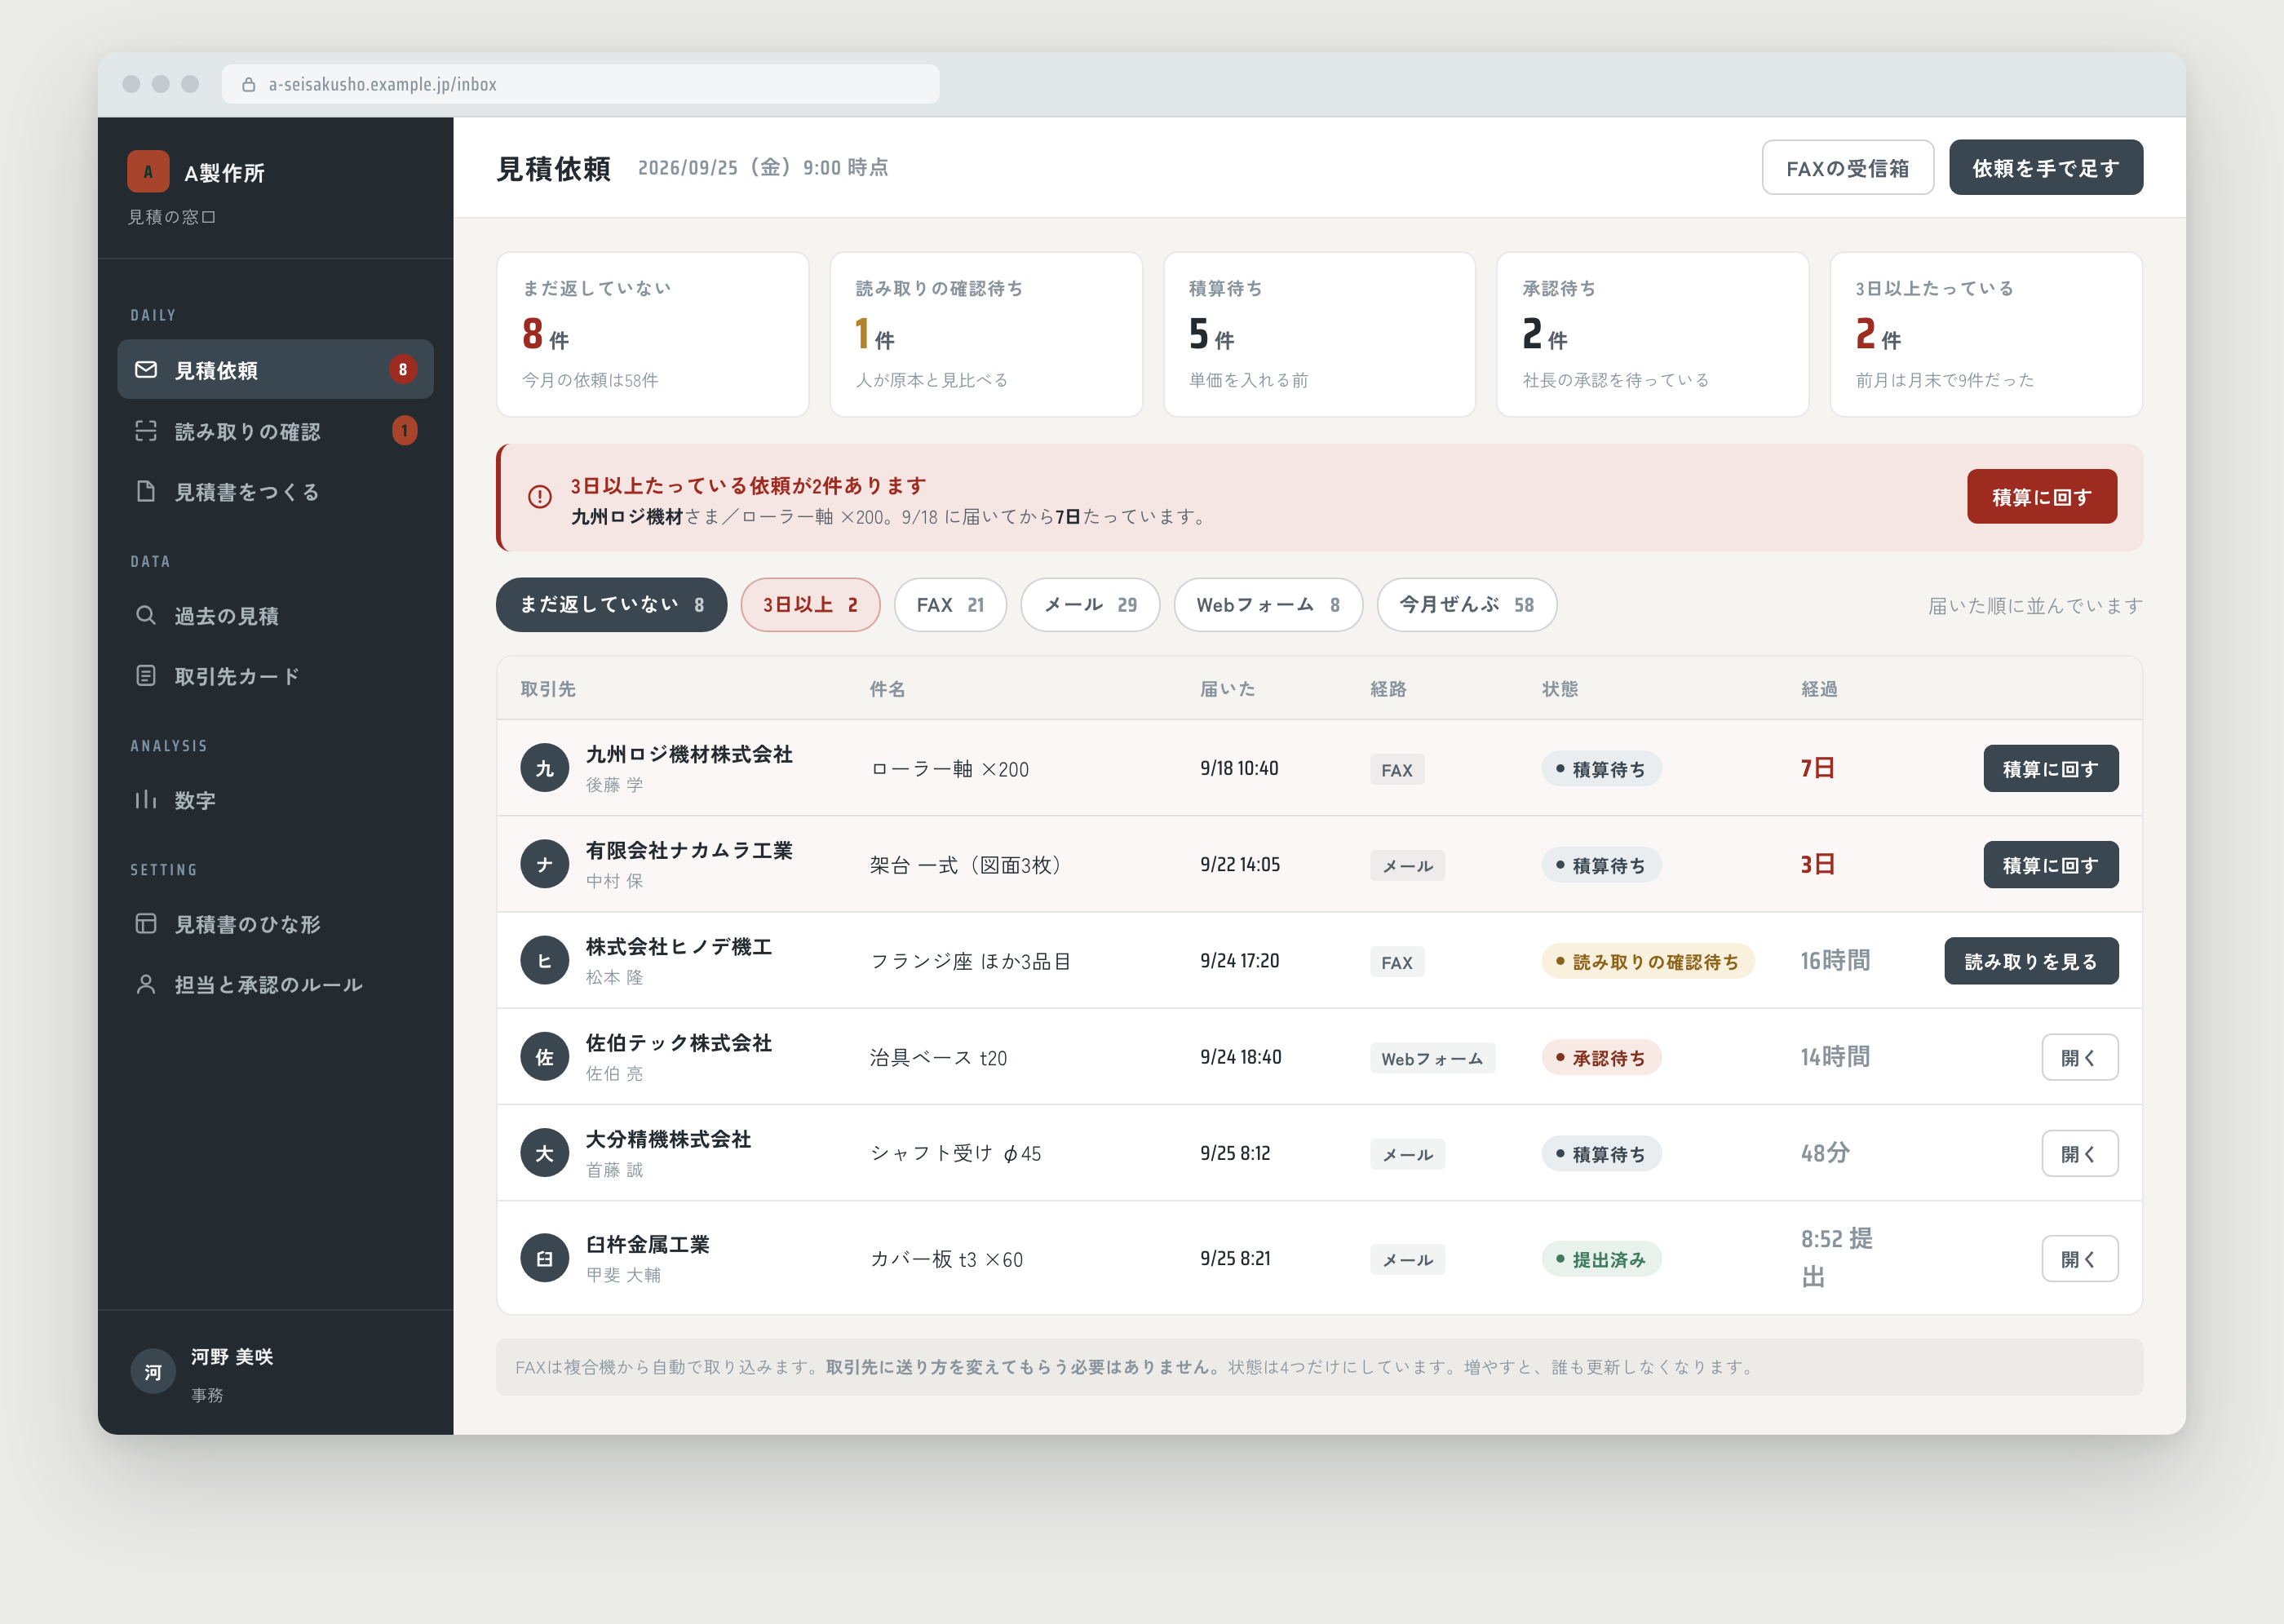Image resolution: width=2284 pixels, height=1624 pixels.
Task: Open 担当と承認のルール settings
Action: 275,984
